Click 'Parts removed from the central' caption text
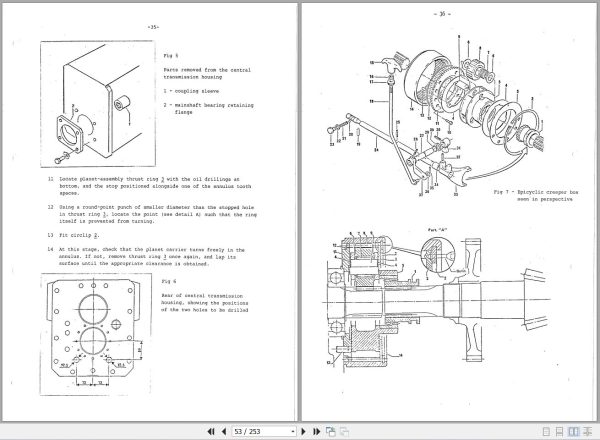 coord(207,70)
